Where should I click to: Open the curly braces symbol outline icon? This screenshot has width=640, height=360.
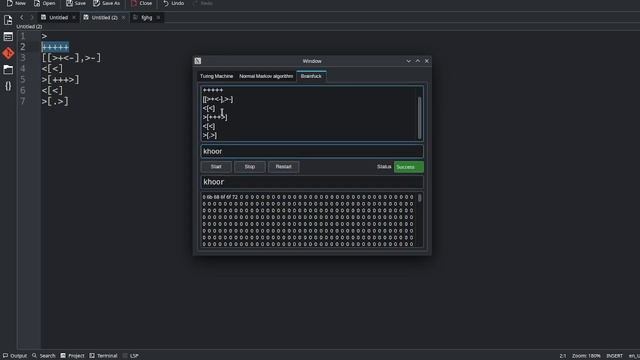[8, 86]
